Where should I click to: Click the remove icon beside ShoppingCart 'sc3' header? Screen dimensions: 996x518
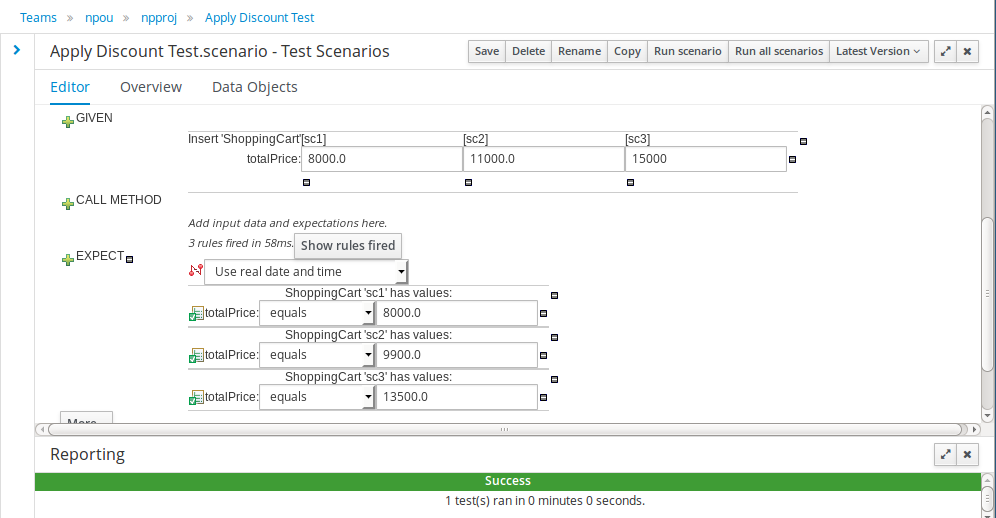555,379
